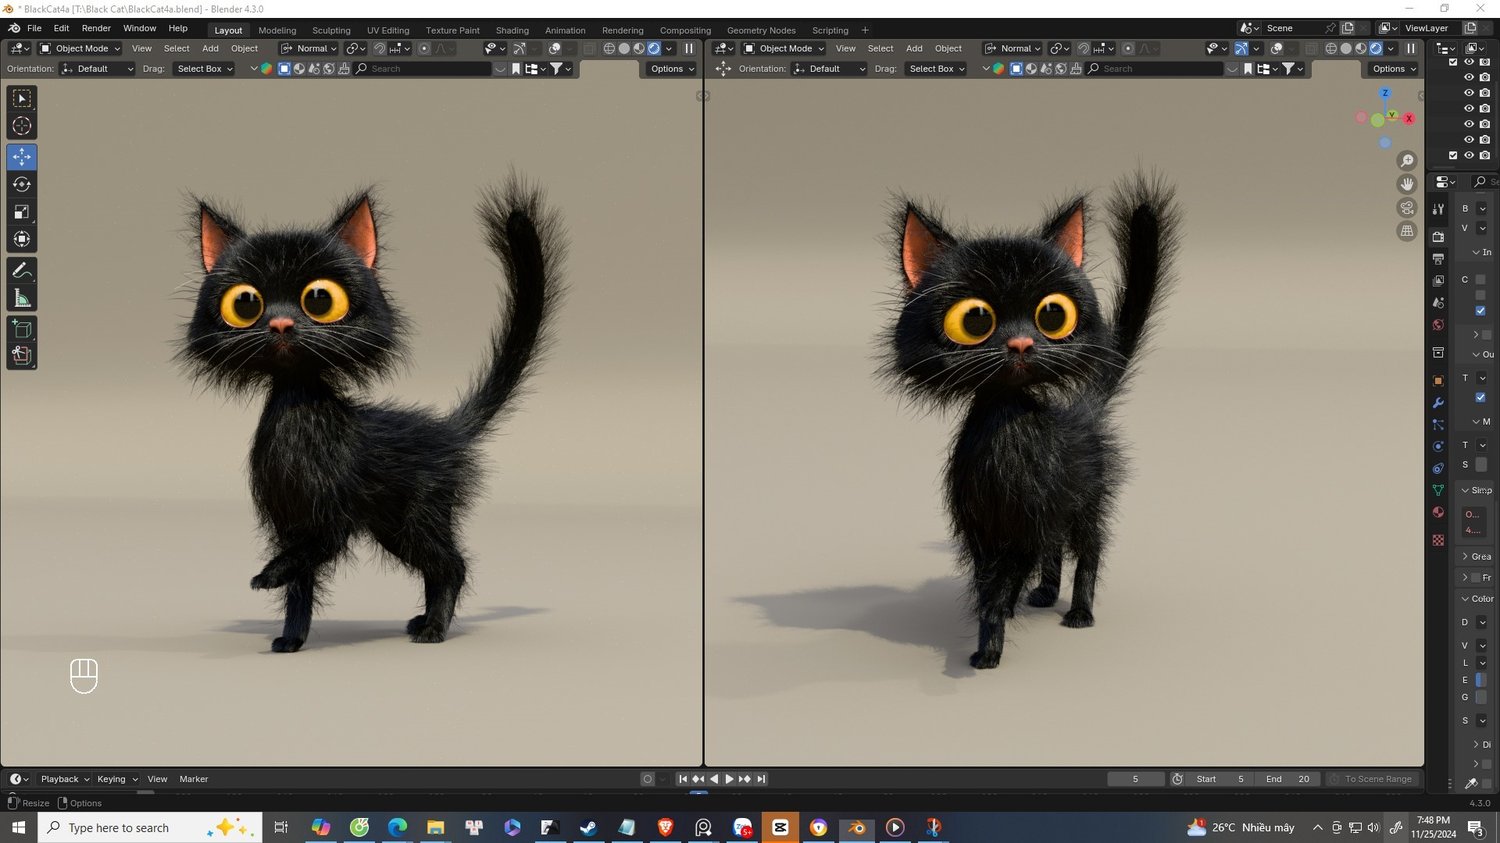Open the Render menu

(96, 28)
